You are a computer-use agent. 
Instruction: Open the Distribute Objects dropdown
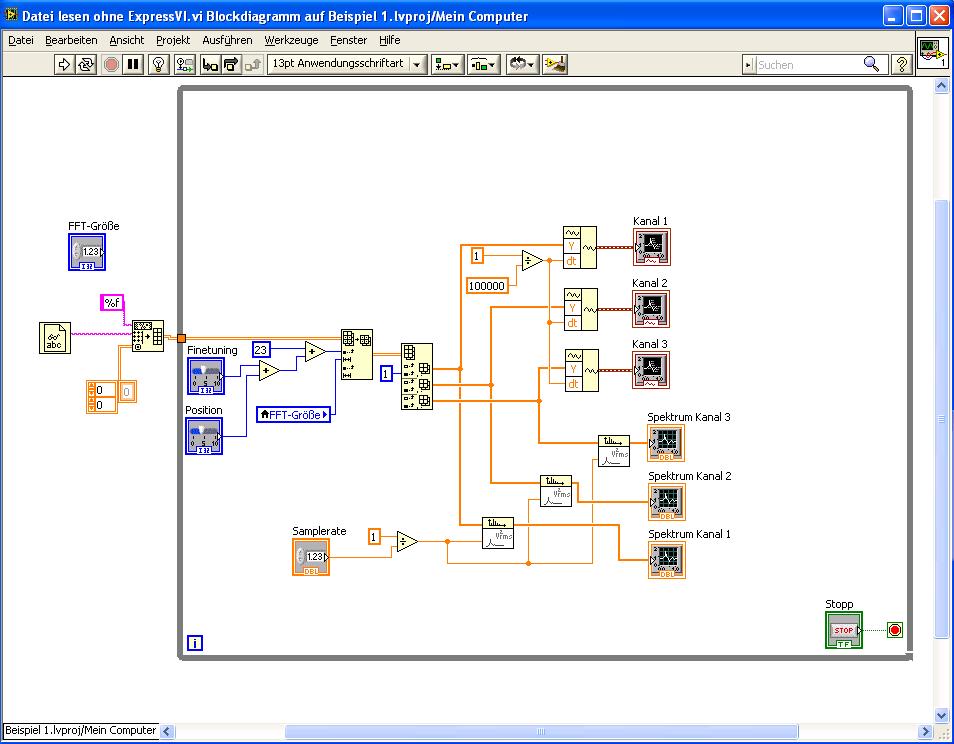click(484, 64)
